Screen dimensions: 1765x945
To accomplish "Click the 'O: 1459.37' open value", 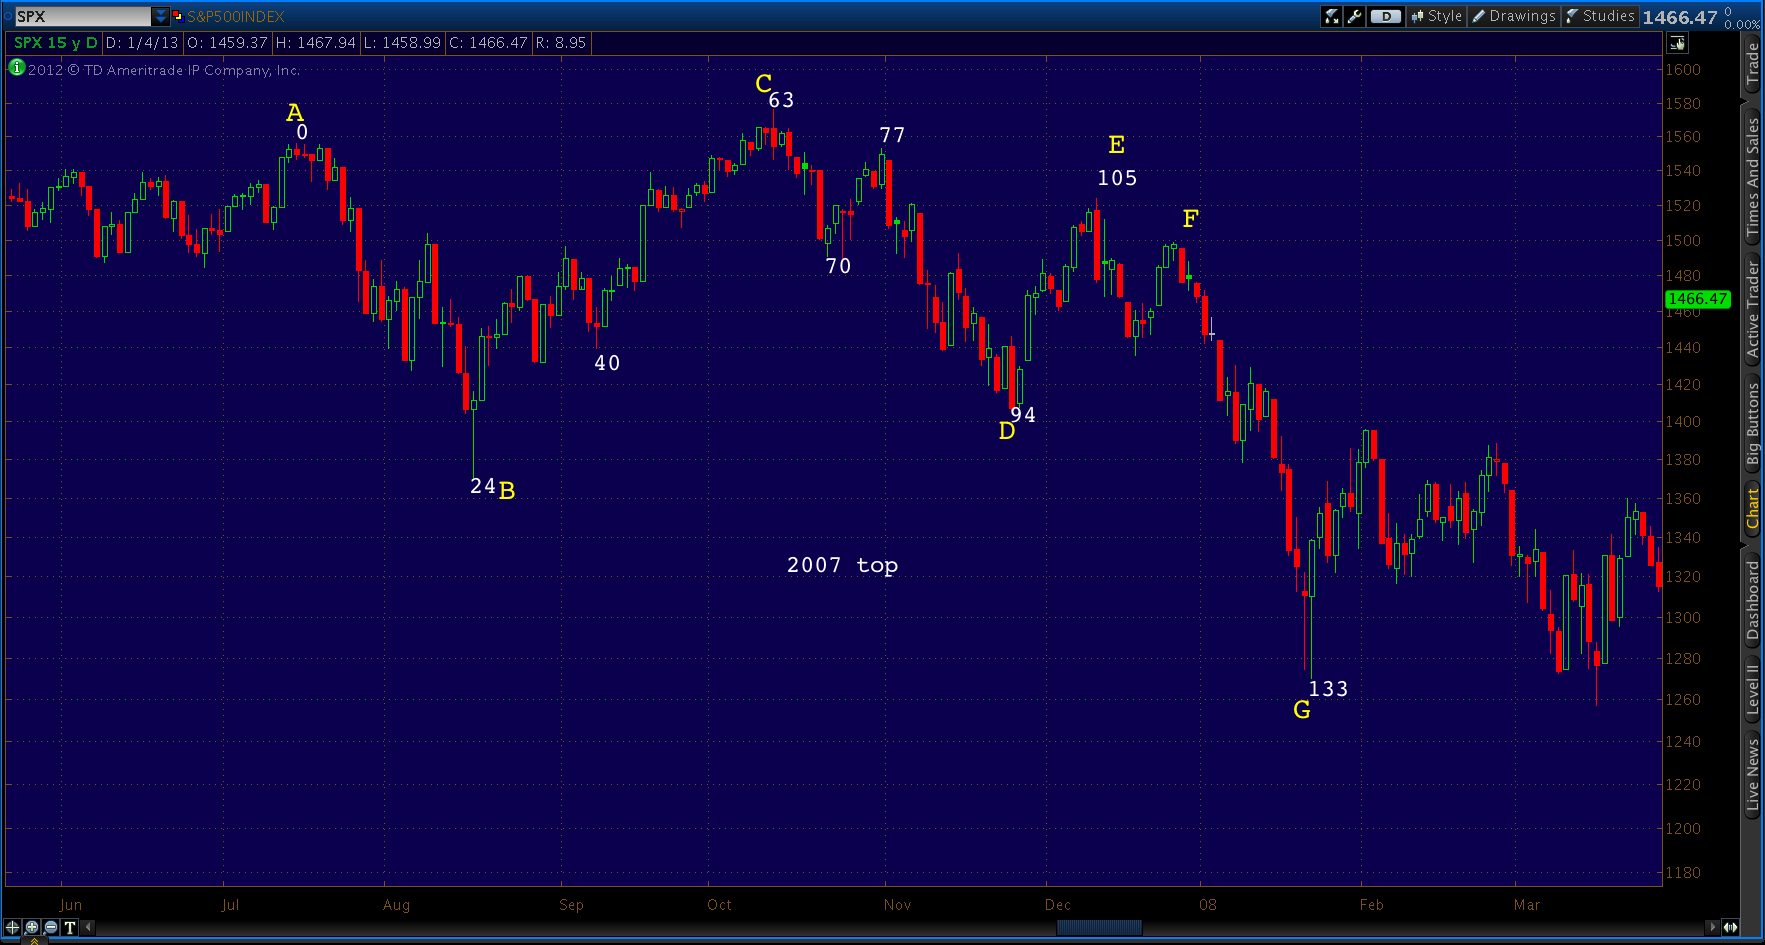I will coord(227,43).
